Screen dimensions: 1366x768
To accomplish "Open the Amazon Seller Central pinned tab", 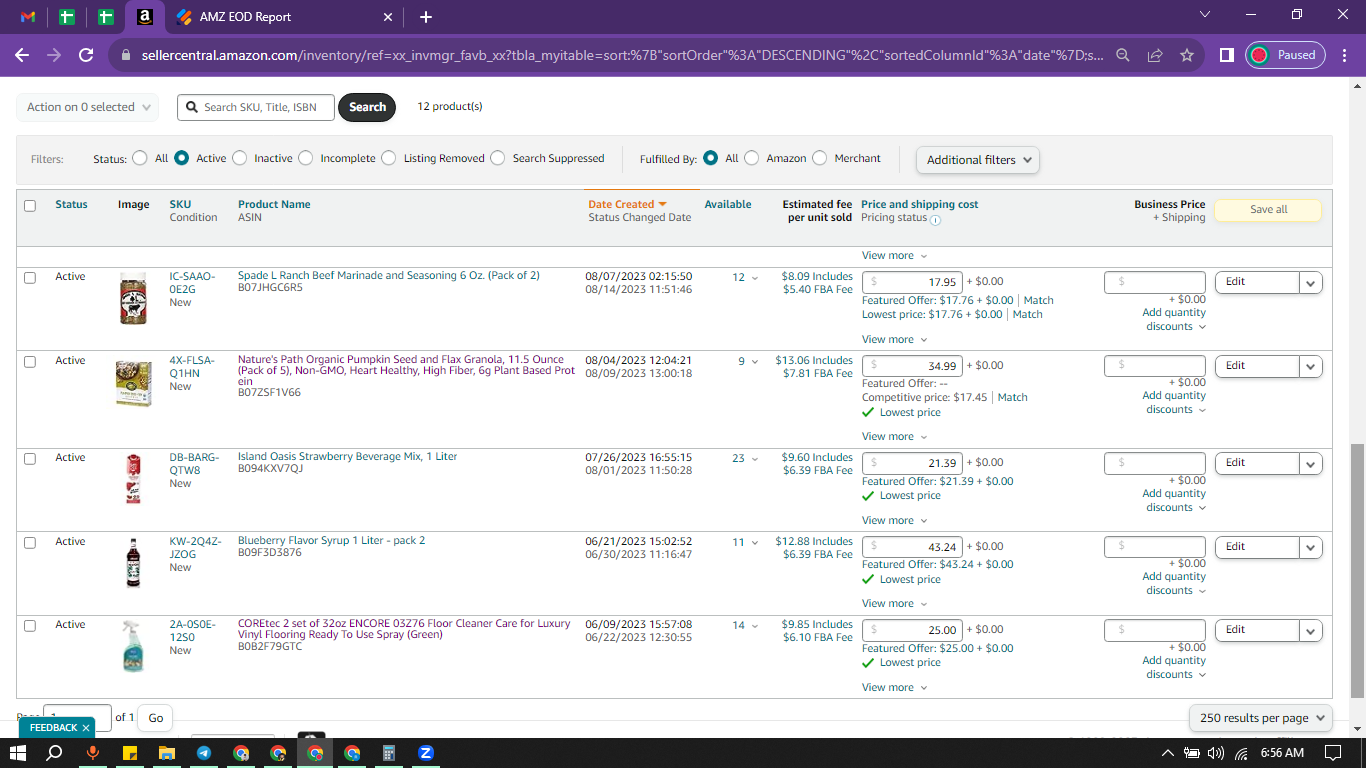I will click(x=145, y=17).
